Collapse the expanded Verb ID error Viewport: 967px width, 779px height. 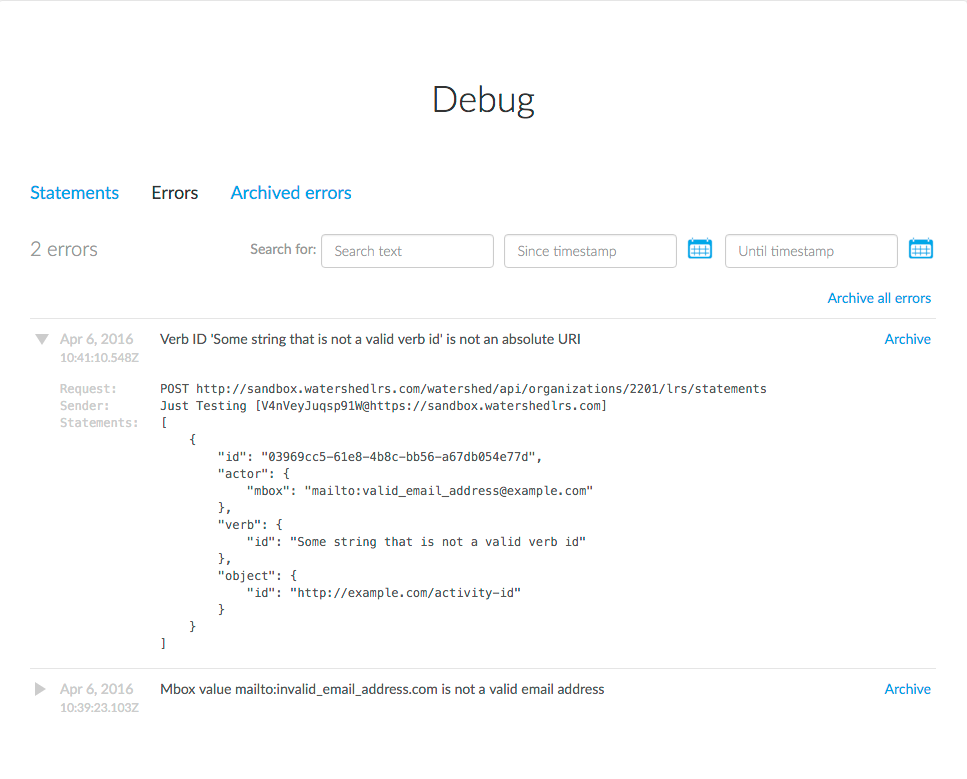(41, 340)
